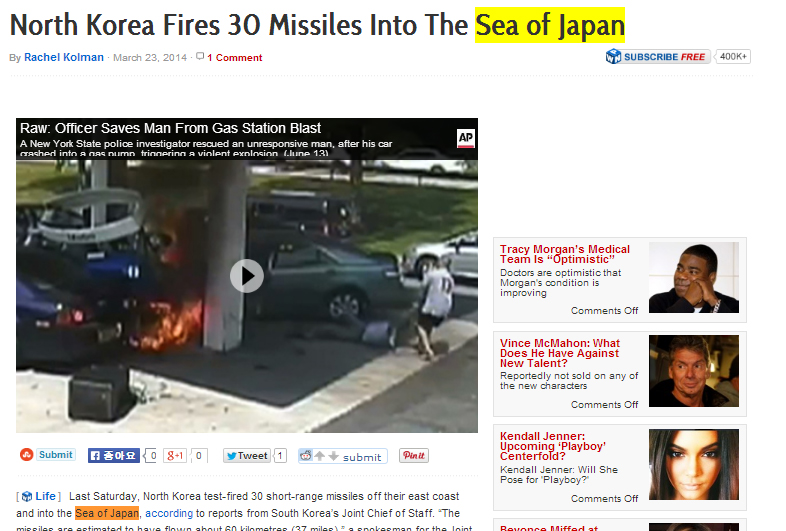This screenshot has height=531, width=786.
Task: Open the Tracy Morgan's Medical Team headline
Action: (x=565, y=254)
